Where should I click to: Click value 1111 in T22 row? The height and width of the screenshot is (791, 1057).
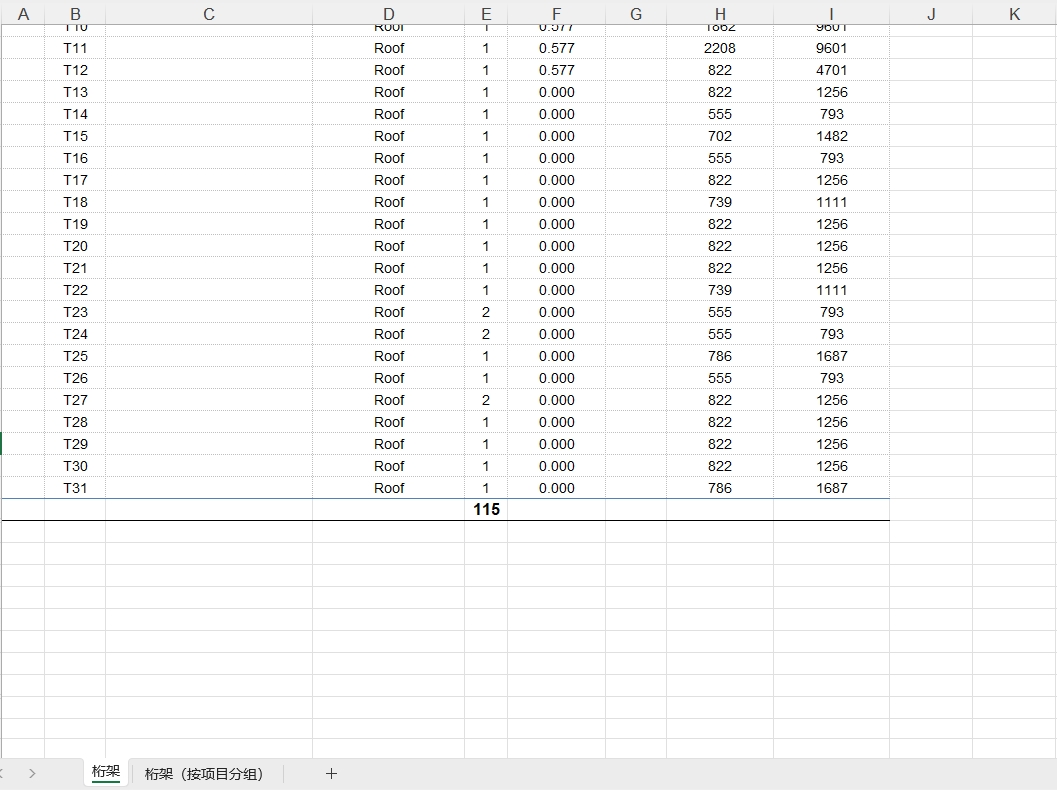point(831,290)
